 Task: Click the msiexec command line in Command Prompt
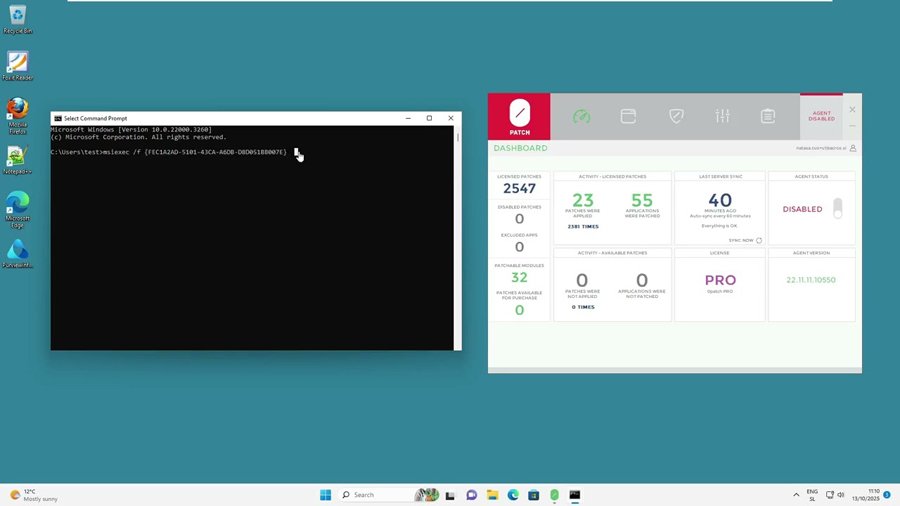168,152
